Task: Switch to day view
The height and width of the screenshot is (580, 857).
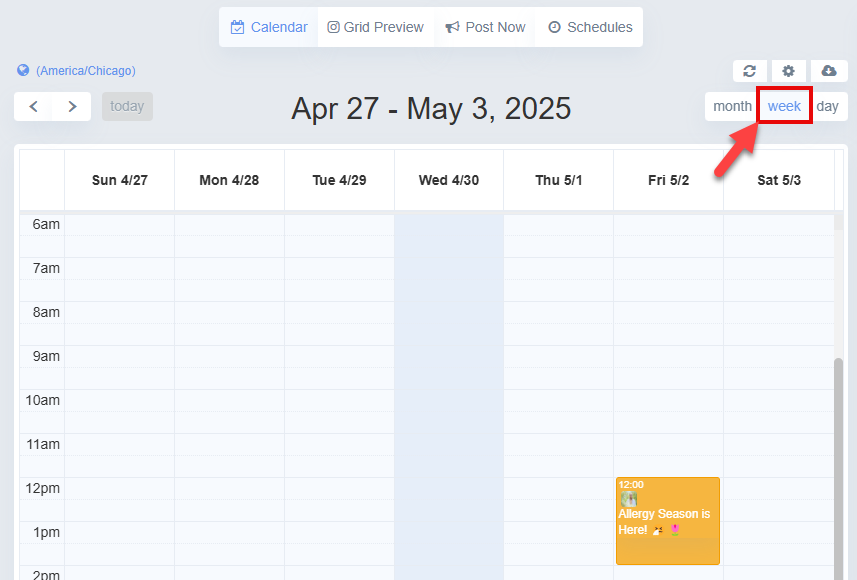Action: pos(827,107)
